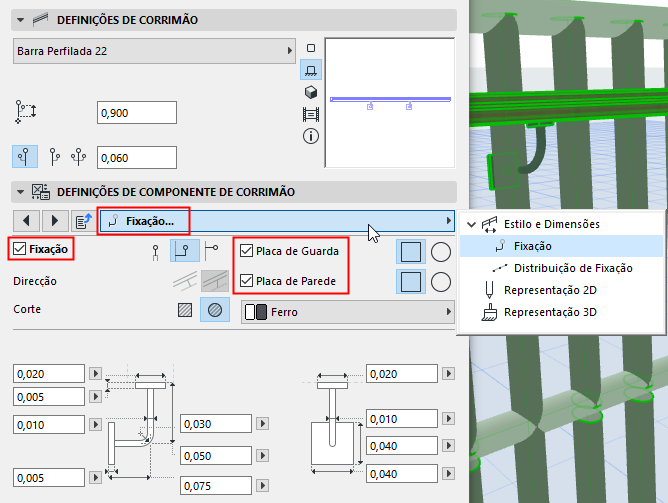Viewport: 668px width, 503px height.
Task: Edit the right-side 0,010 dimension field
Action: tap(402, 419)
